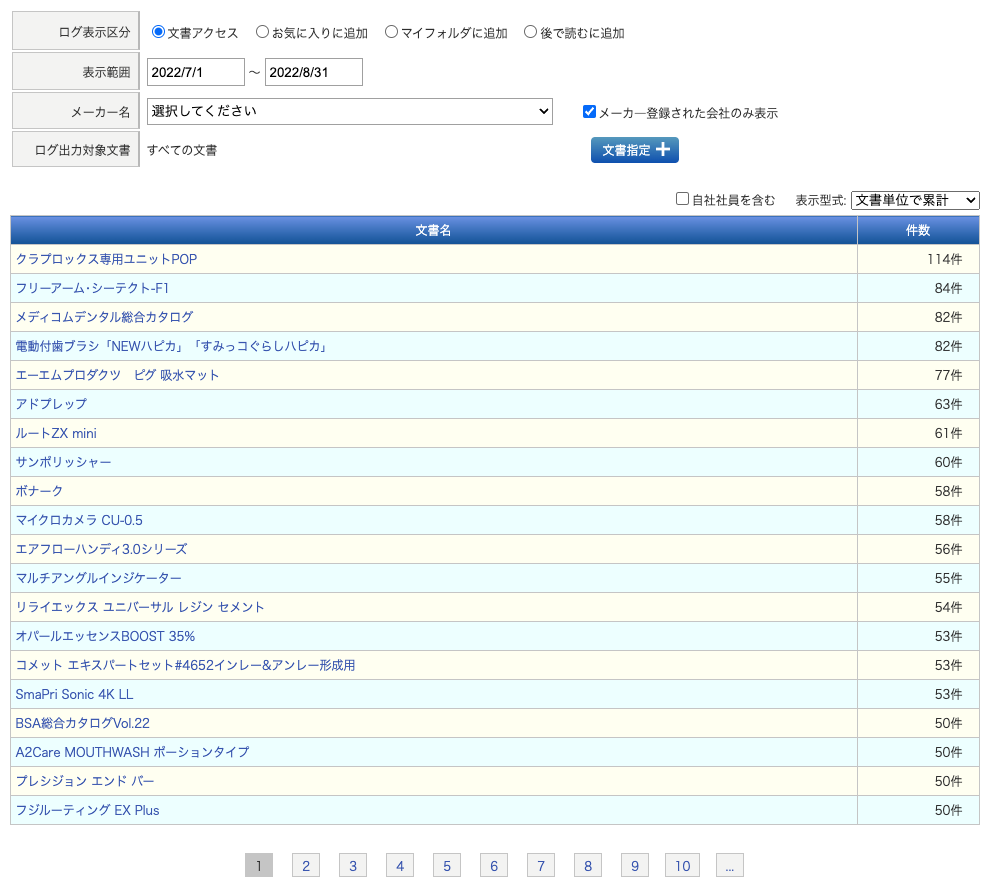
Task: Open the クラプロックス専用ユニットPOP document link
Action: point(106,259)
